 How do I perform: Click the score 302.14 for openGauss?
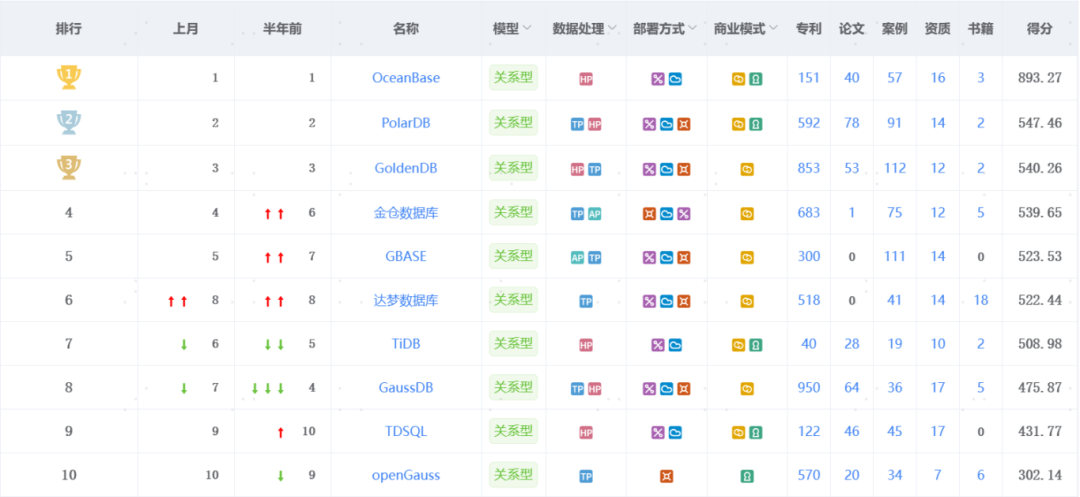click(1039, 475)
